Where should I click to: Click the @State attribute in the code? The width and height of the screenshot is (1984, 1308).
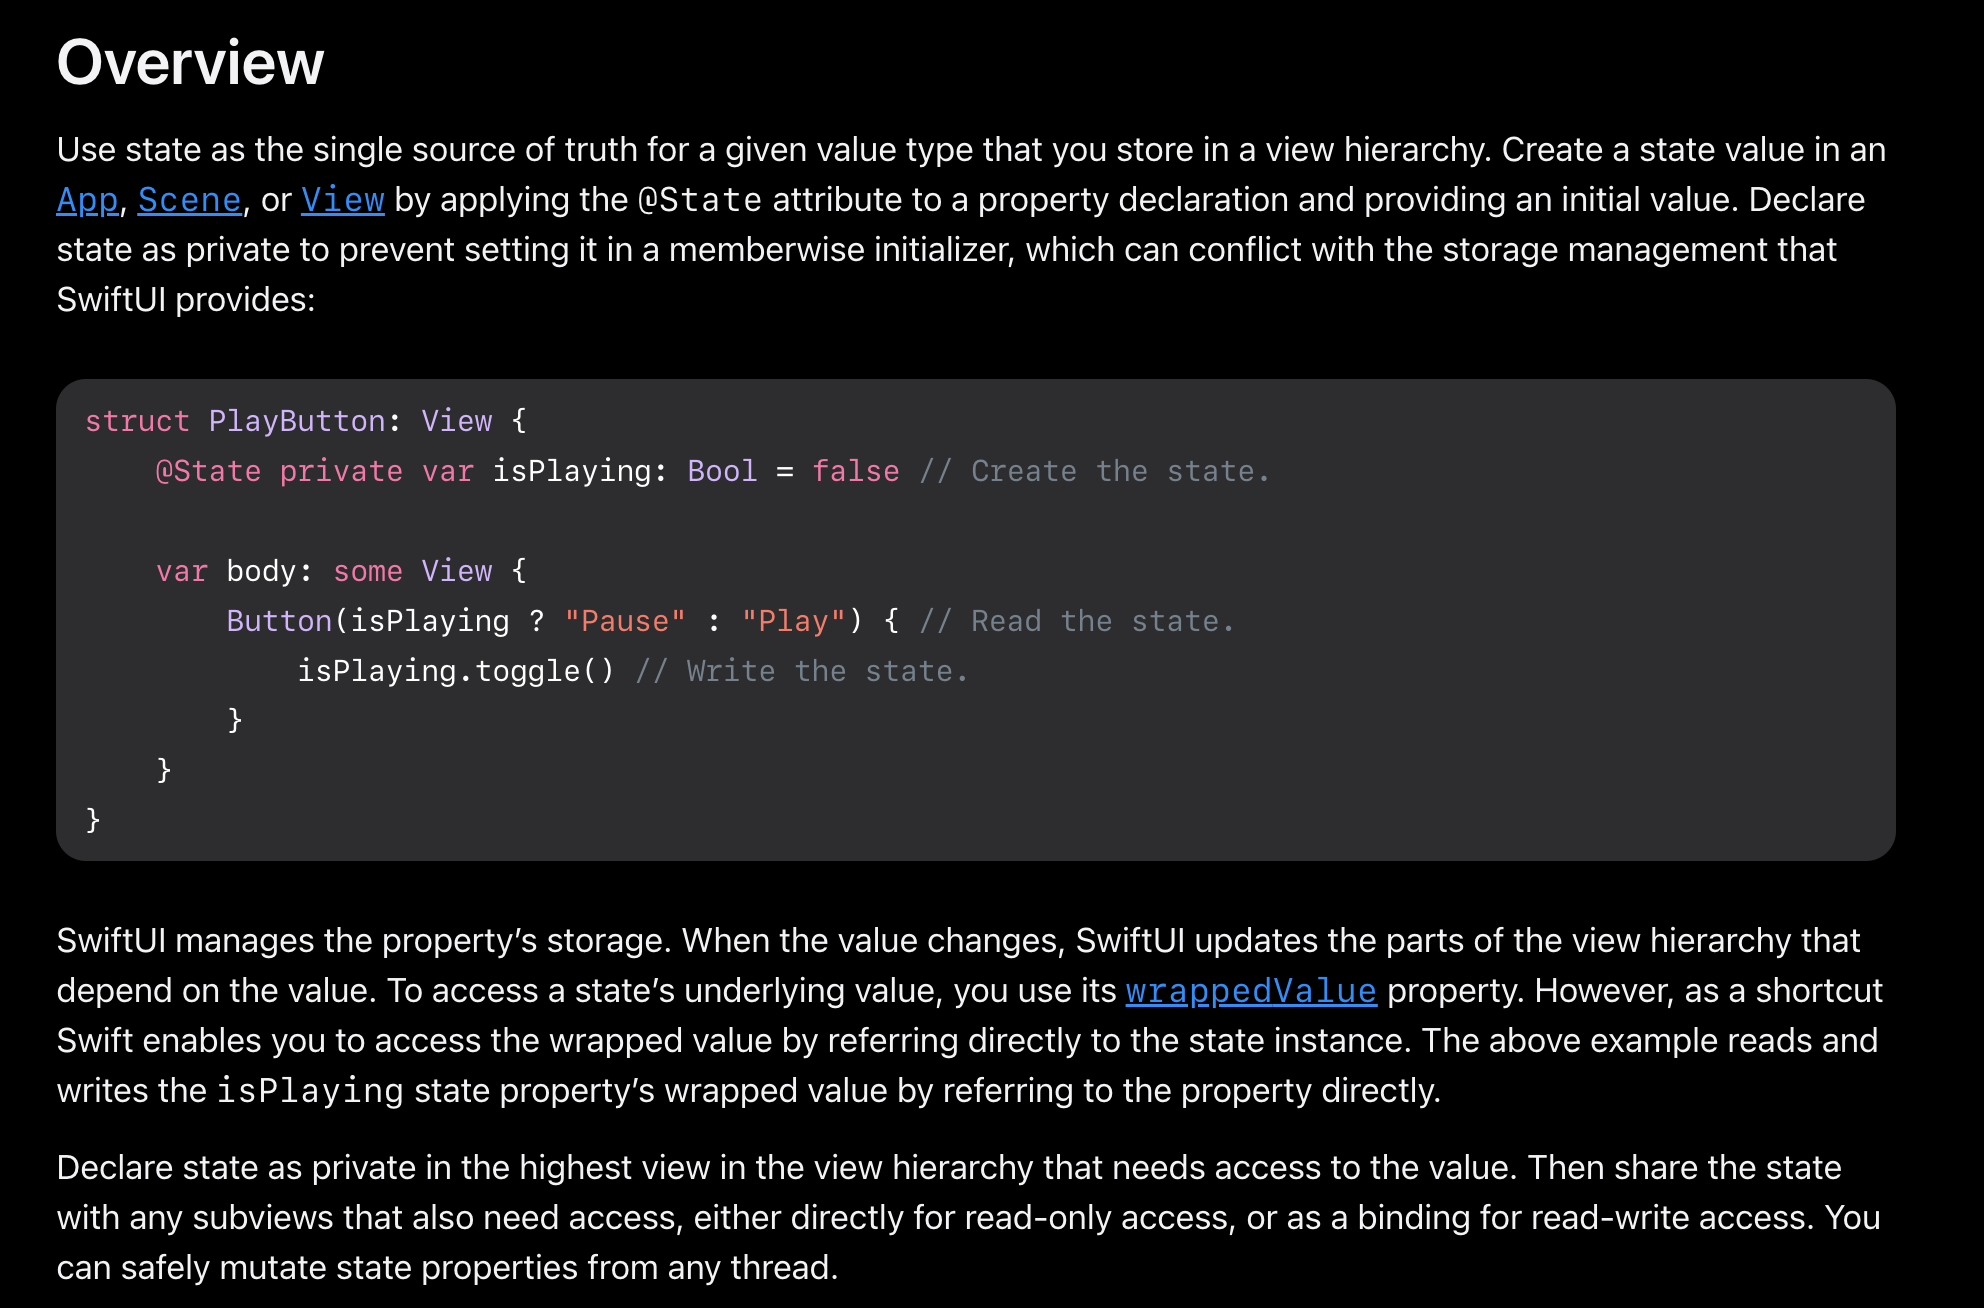tap(208, 471)
